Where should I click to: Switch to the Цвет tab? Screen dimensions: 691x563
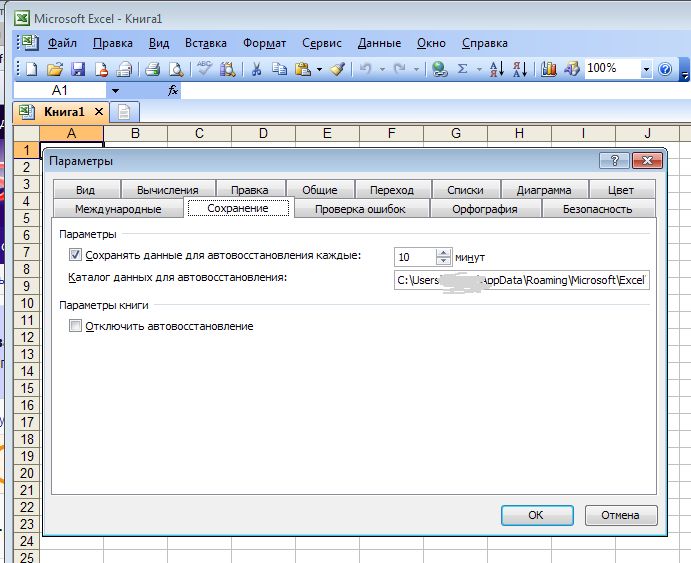pyautogui.click(x=621, y=190)
